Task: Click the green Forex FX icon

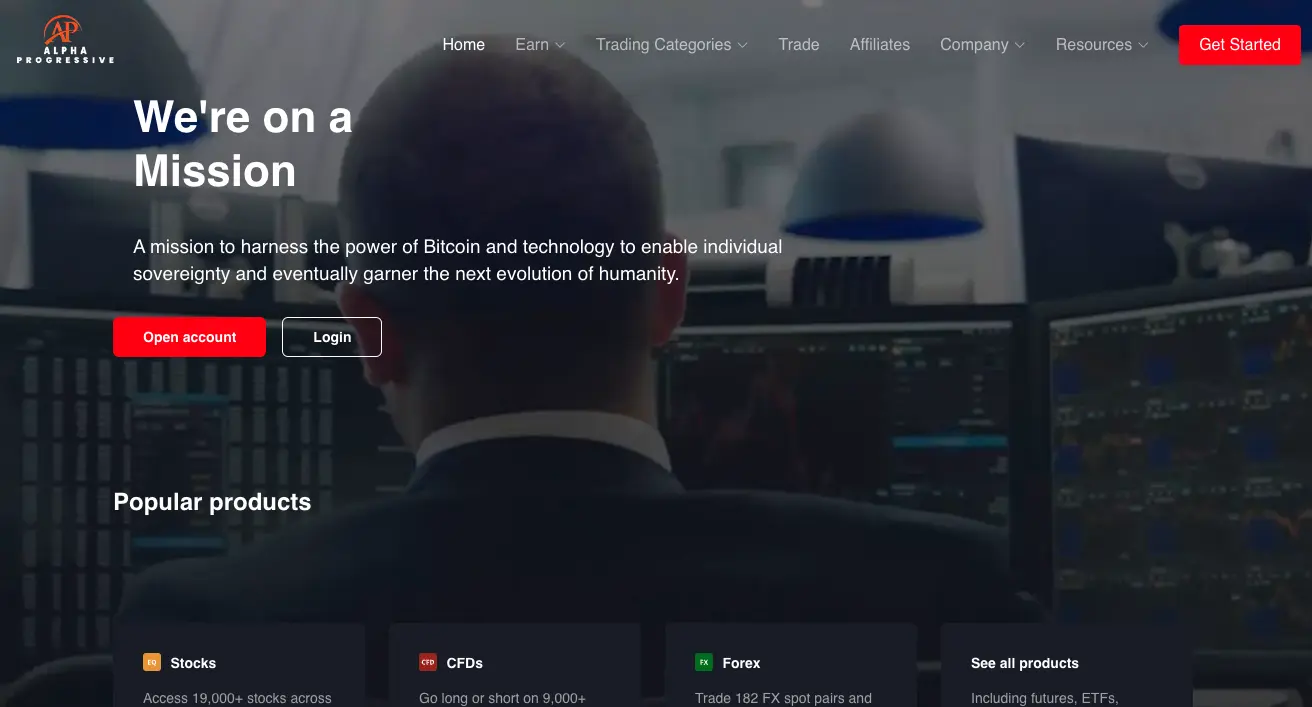Action: (704, 662)
